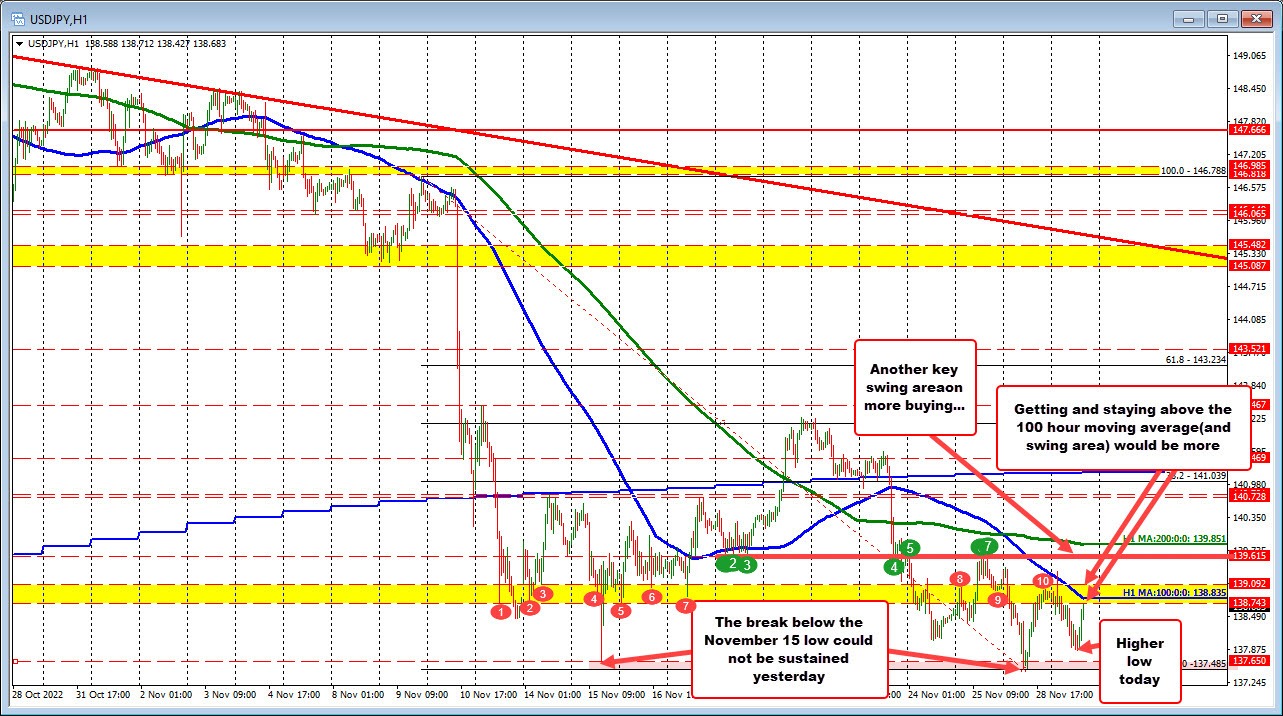Click the 143.521 red price label
This screenshot has height=716, width=1283.
tap(1251, 349)
